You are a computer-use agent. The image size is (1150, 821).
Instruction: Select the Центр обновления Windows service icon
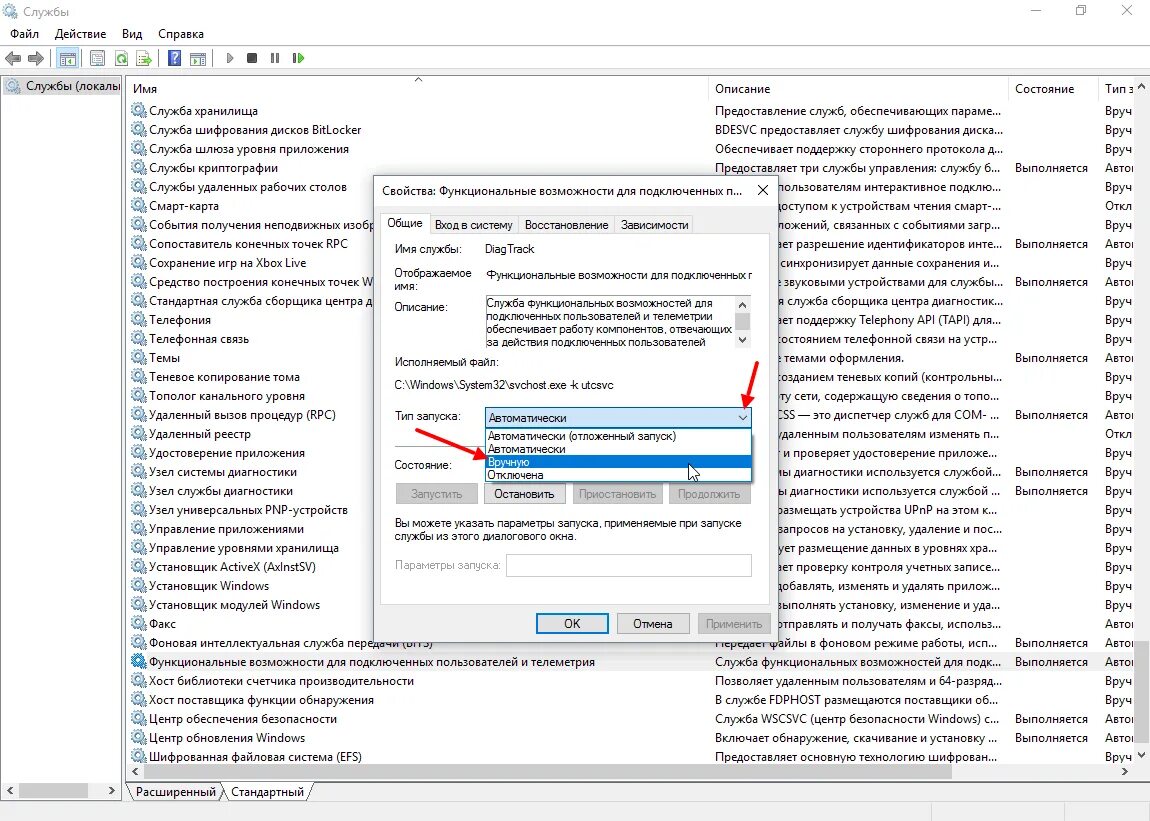click(x=139, y=737)
